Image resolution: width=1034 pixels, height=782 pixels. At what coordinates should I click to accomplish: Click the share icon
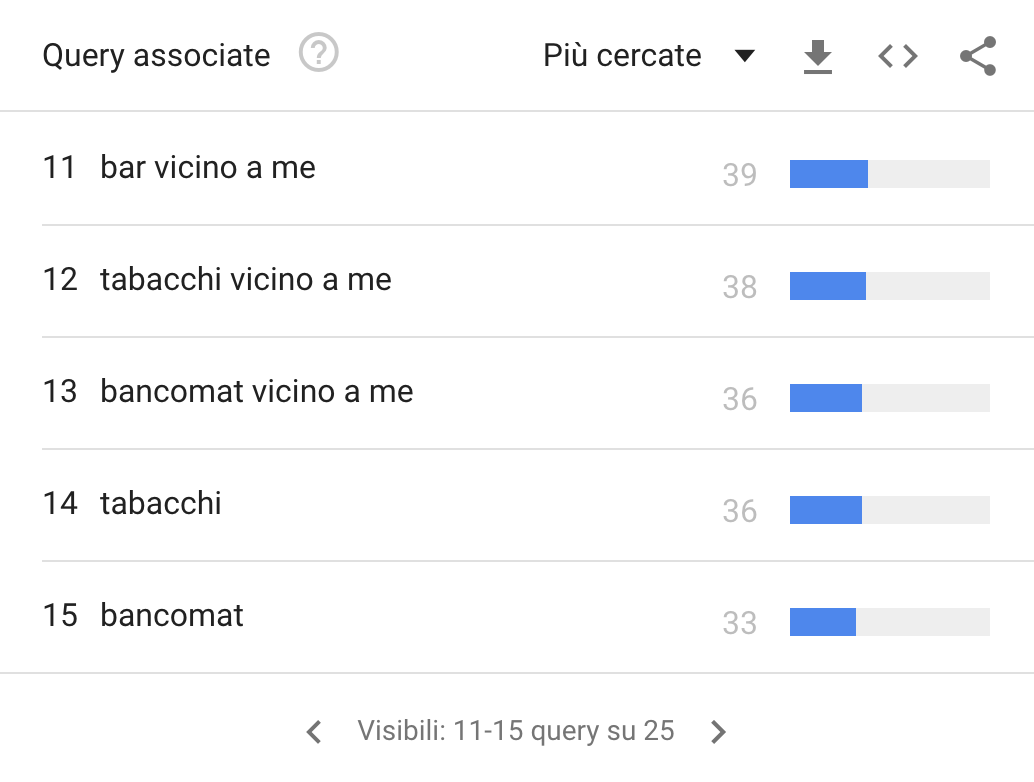point(977,56)
